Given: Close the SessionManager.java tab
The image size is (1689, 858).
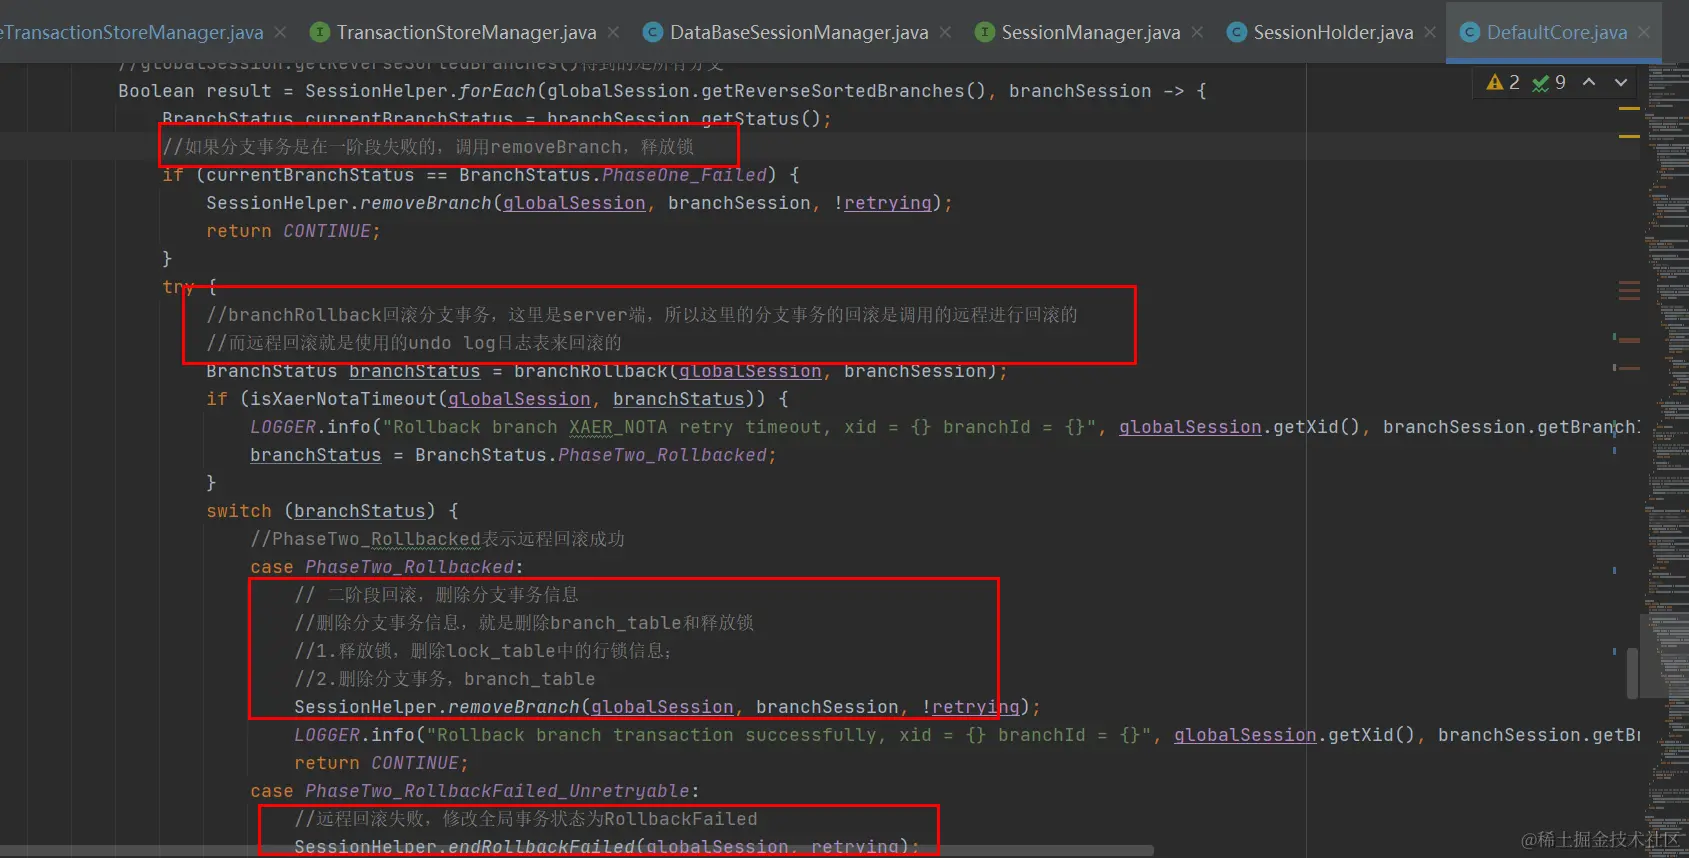Looking at the screenshot, I should 1197,32.
